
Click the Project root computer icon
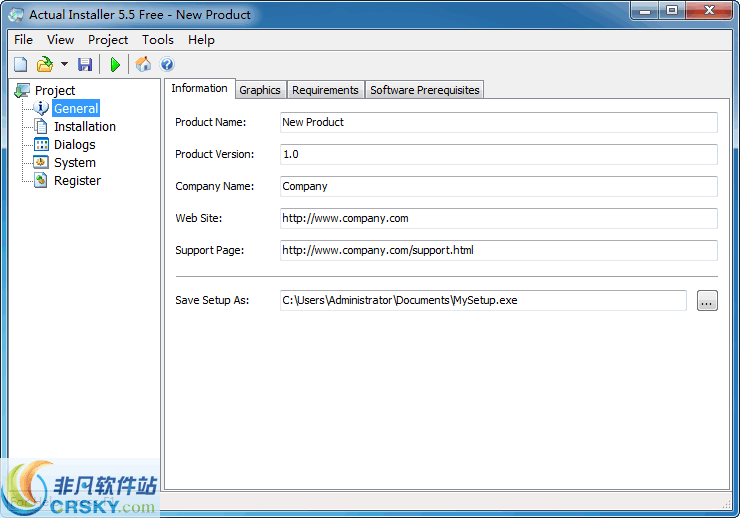[22, 90]
